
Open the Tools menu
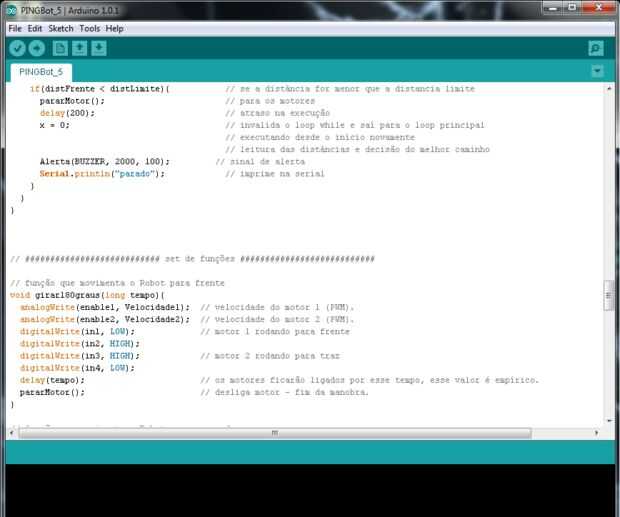tap(90, 28)
